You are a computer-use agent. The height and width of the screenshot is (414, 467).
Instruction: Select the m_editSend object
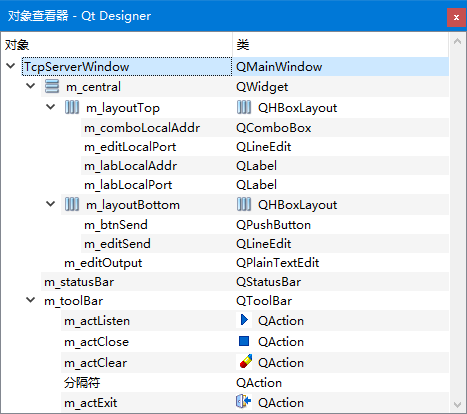click(x=117, y=244)
